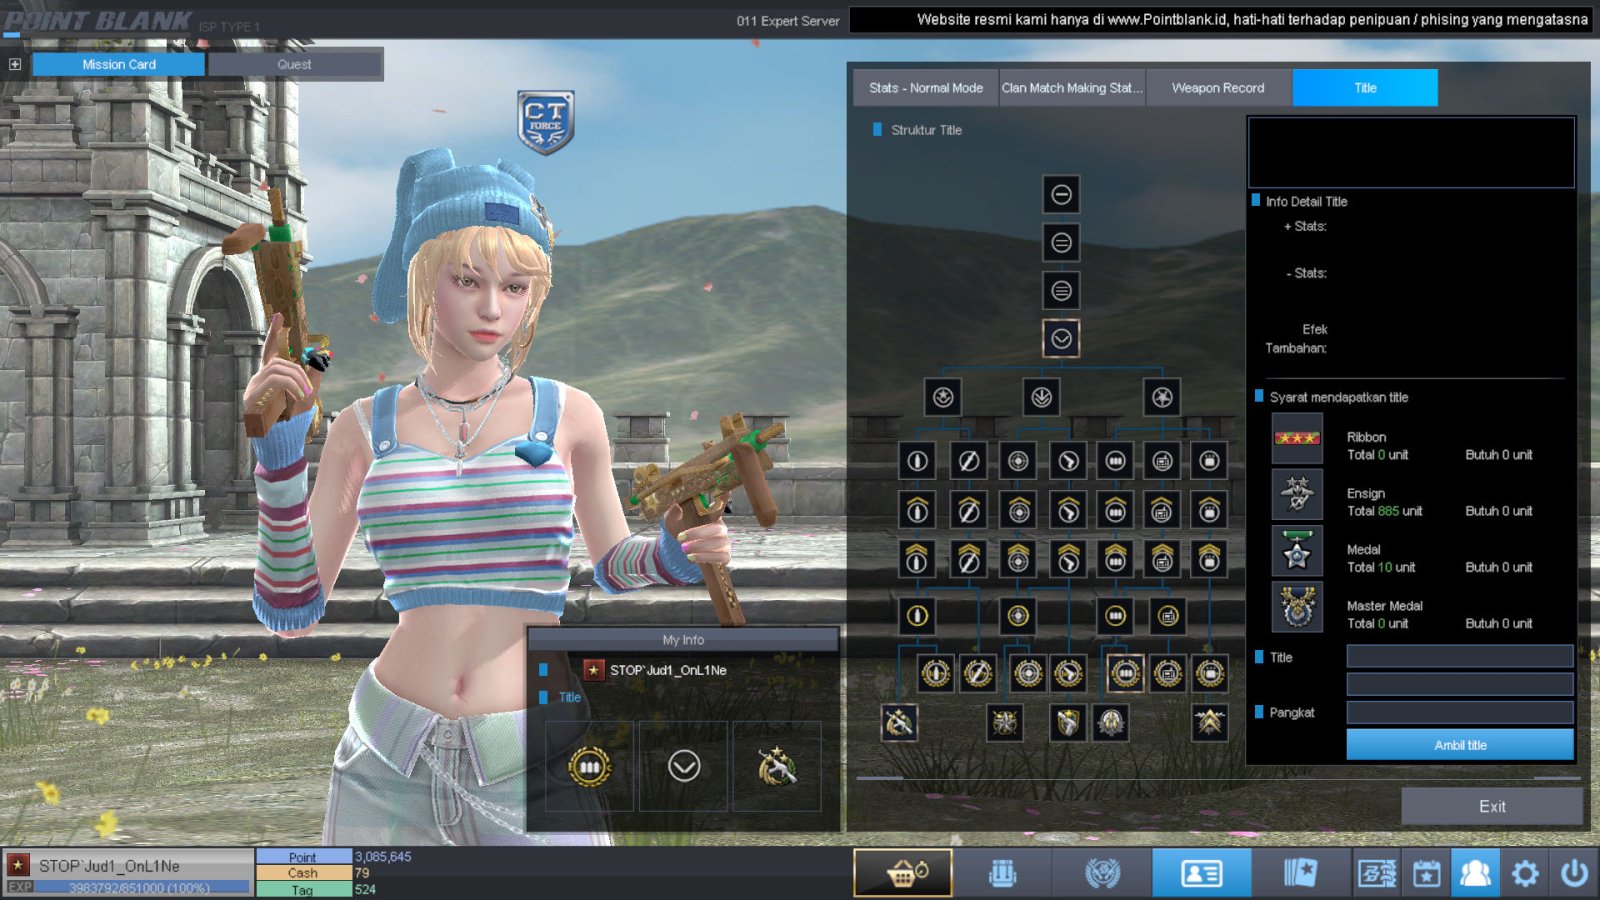The height and width of the screenshot is (900, 1600).
Task: Click the player name in bottom bar
Action: 109,866
